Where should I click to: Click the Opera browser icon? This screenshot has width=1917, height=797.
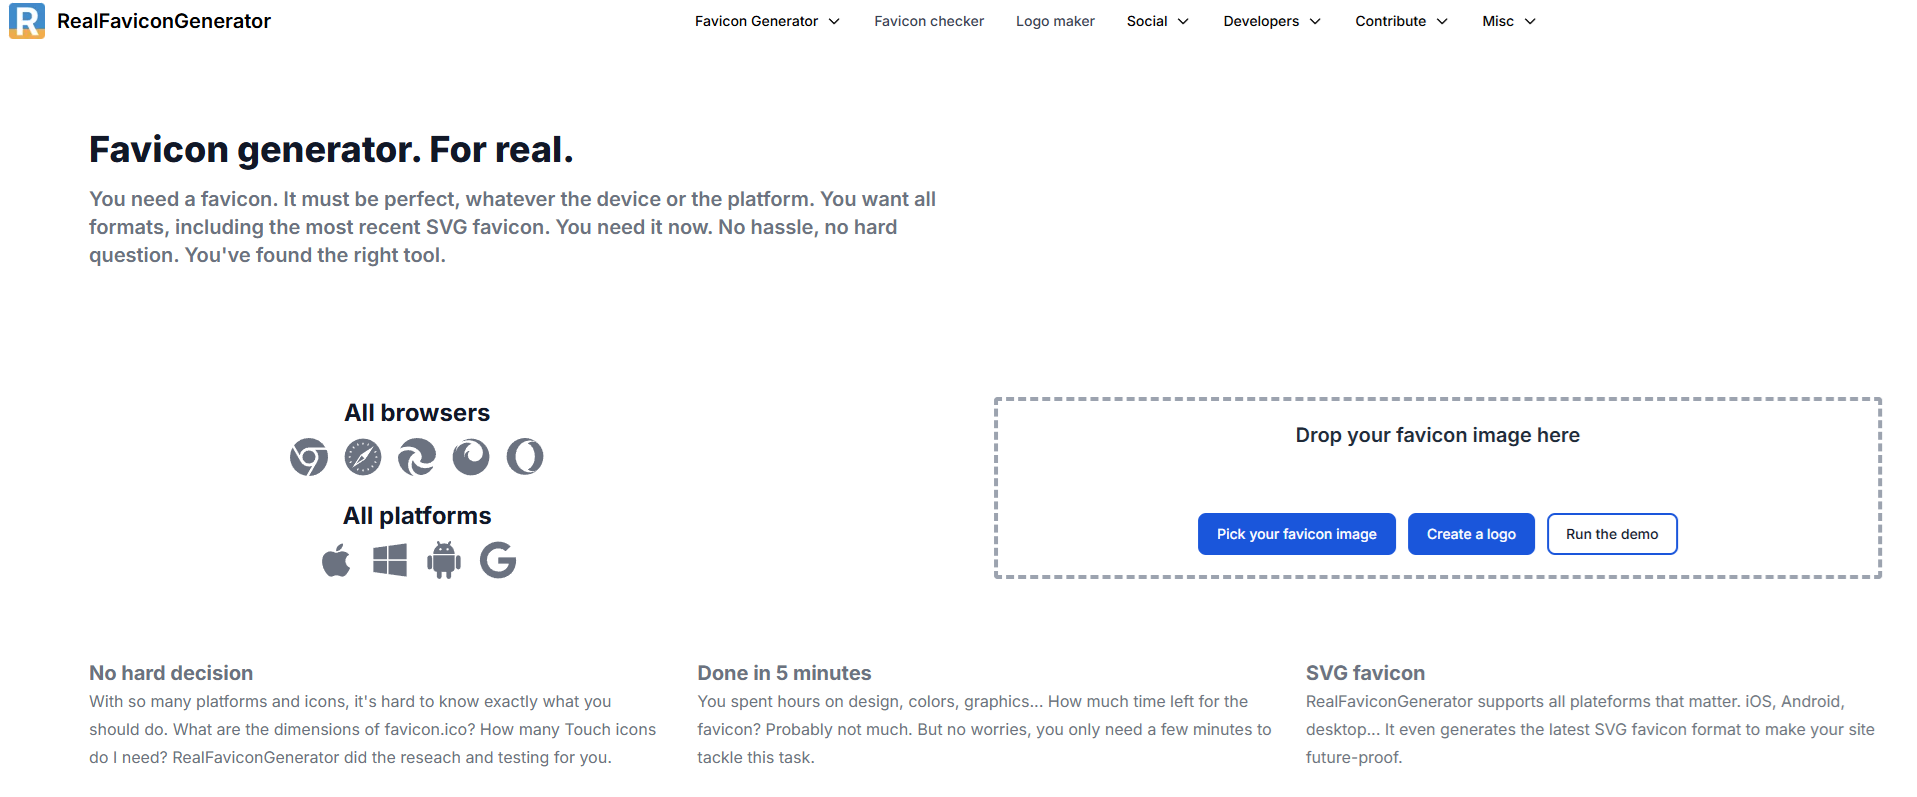coord(525,457)
